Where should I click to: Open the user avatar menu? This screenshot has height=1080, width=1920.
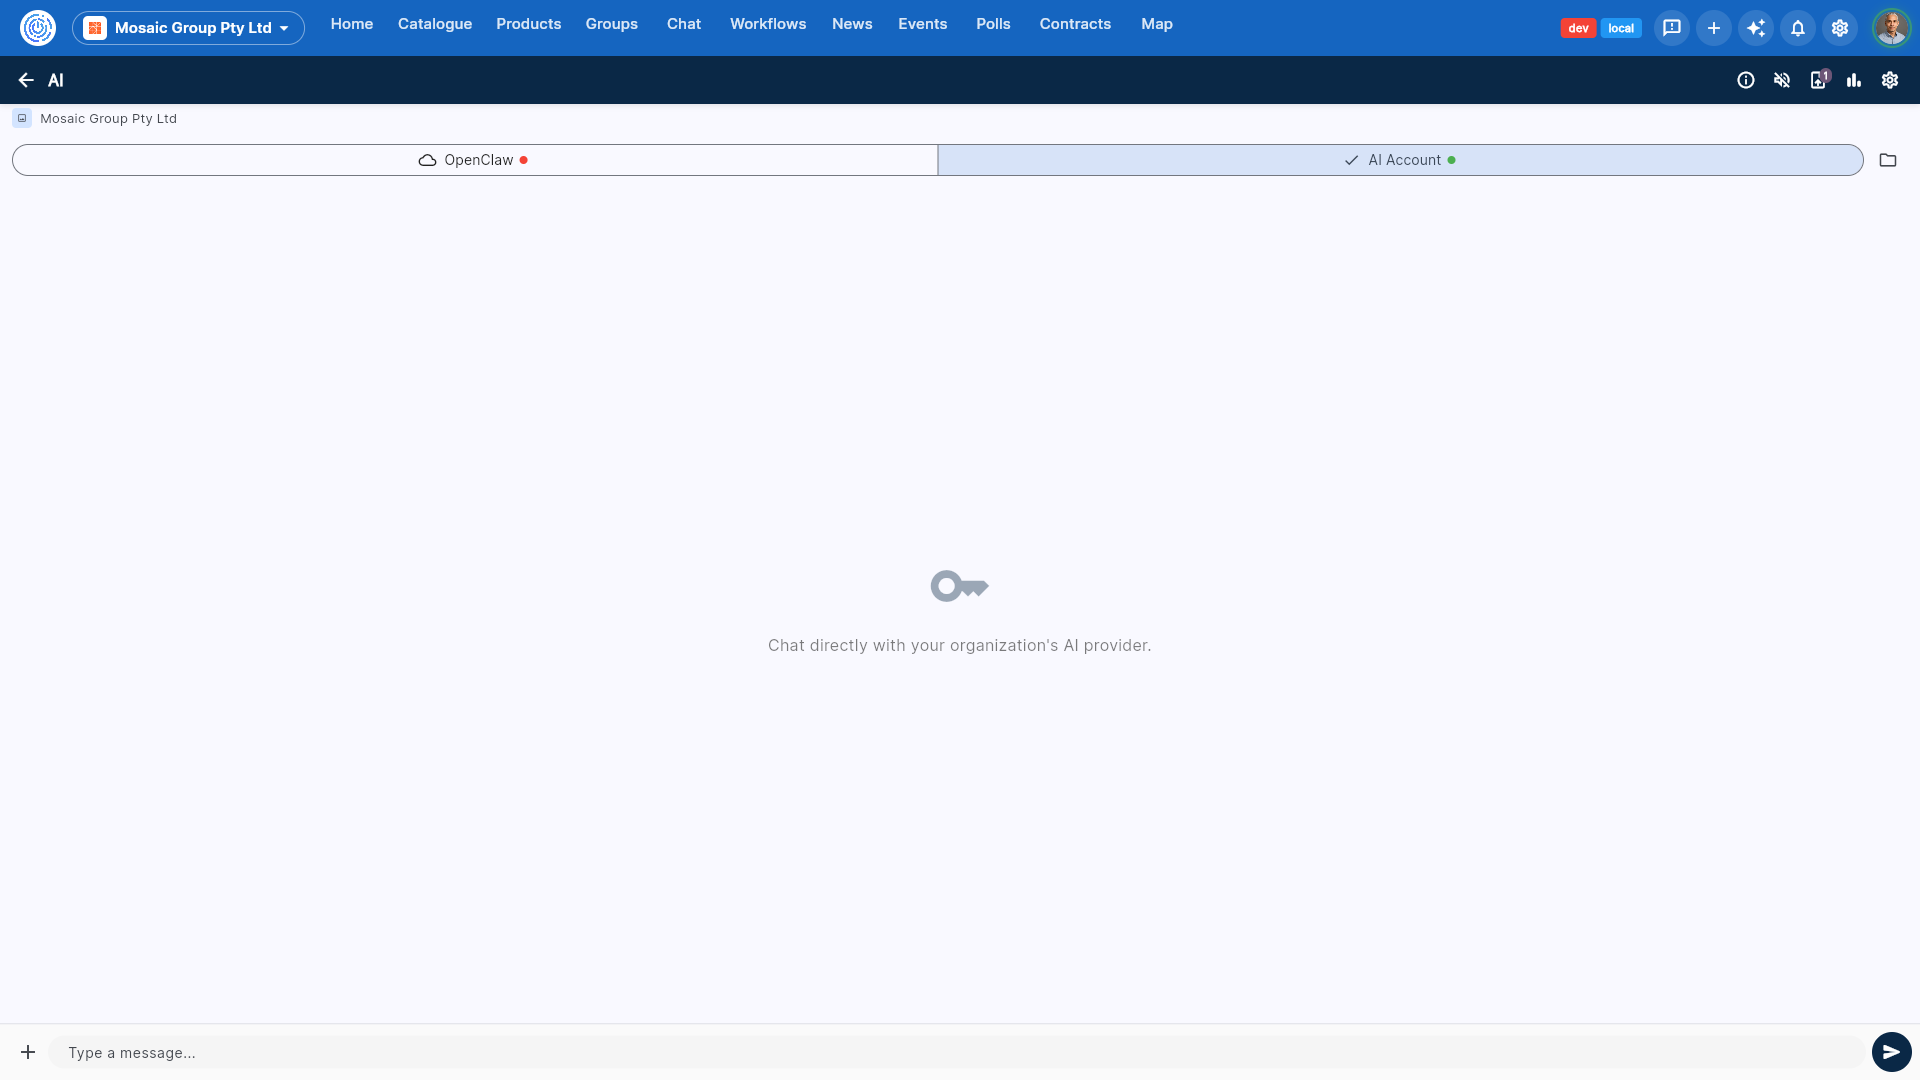point(1891,28)
